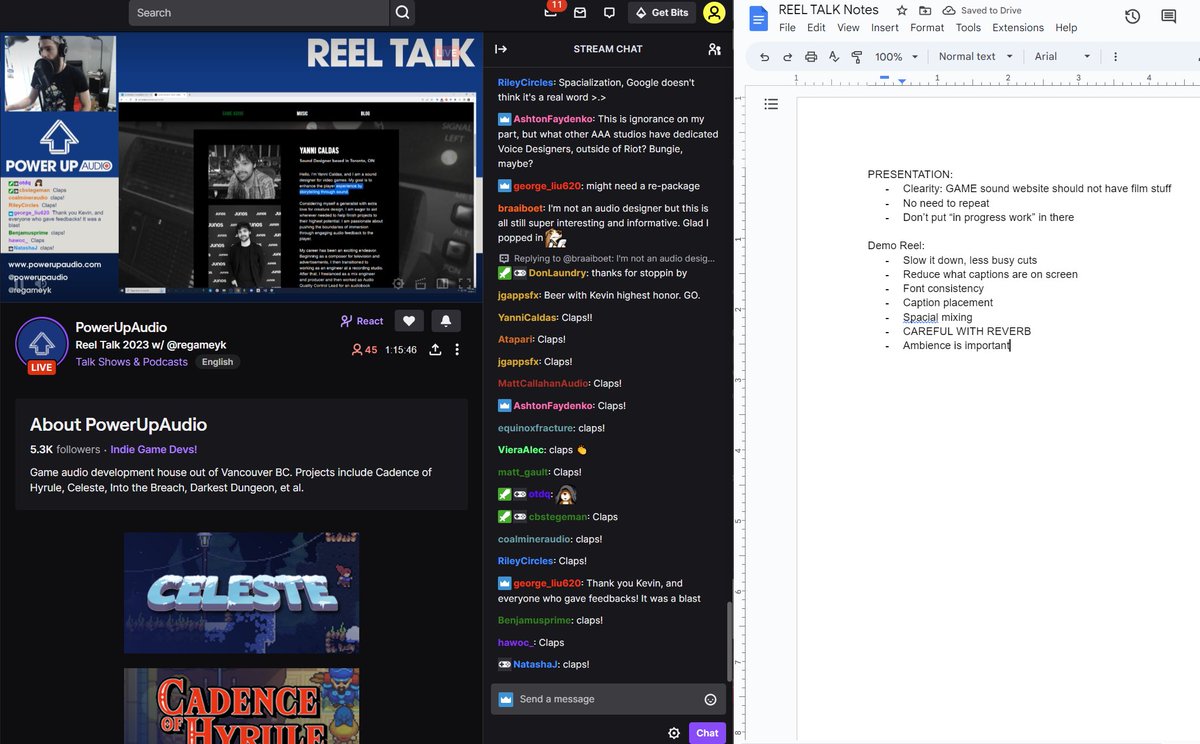The height and width of the screenshot is (744, 1200).
Task: Open the 100% zoom dropdown
Action: click(x=896, y=57)
